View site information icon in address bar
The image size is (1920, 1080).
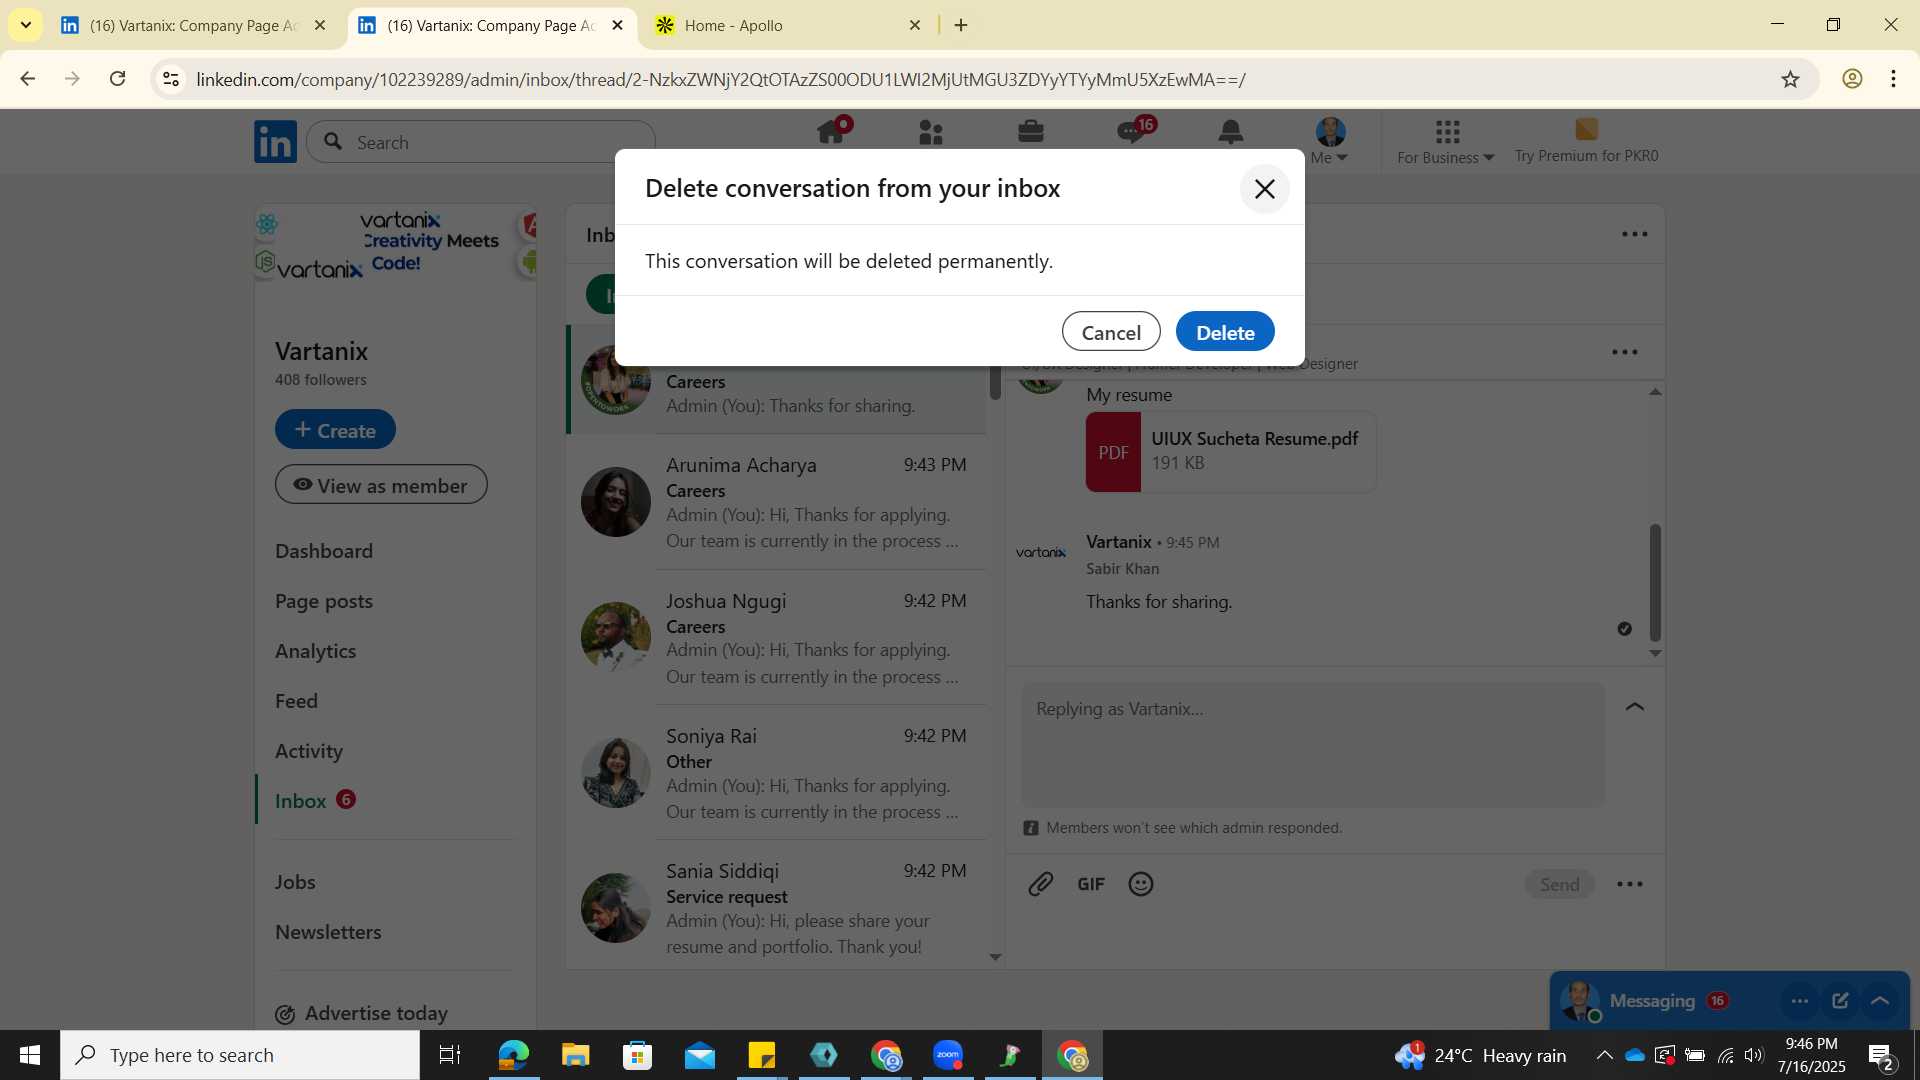click(171, 79)
